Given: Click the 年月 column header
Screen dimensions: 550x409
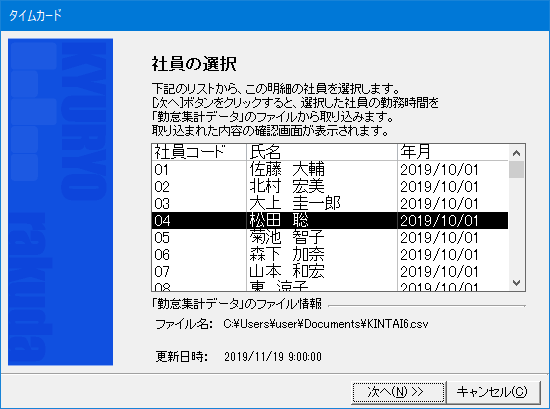Looking at the screenshot, I should [x=453, y=152].
